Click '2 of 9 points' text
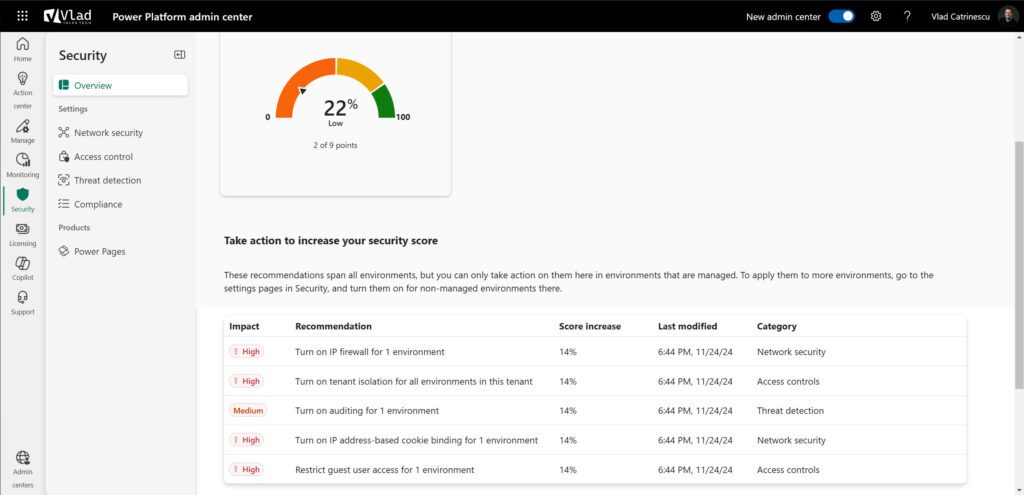The image size is (1024, 495). [x=335, y=145]
